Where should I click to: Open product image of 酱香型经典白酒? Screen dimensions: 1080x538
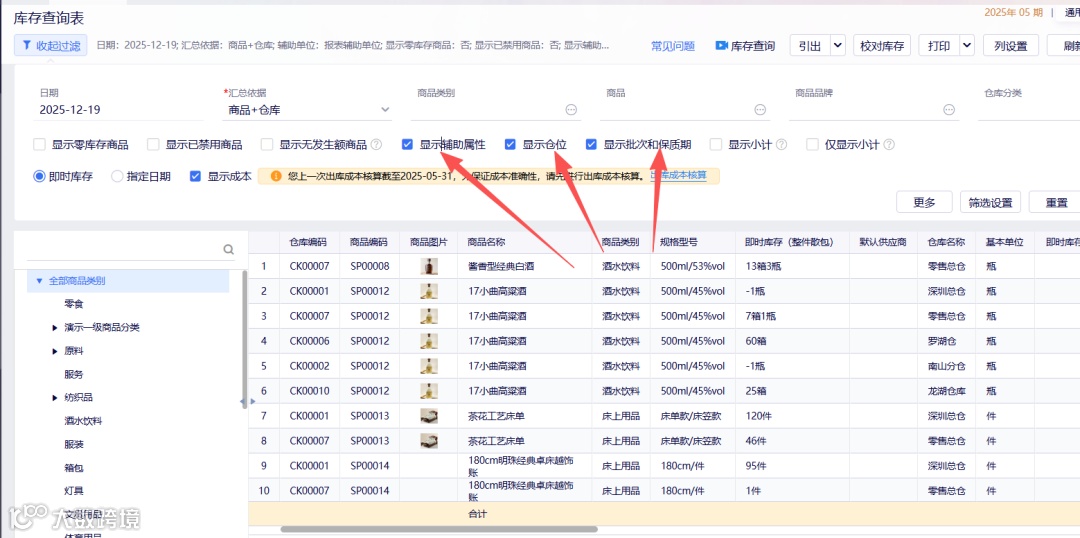pyautogui.click(x=428, y=266)
